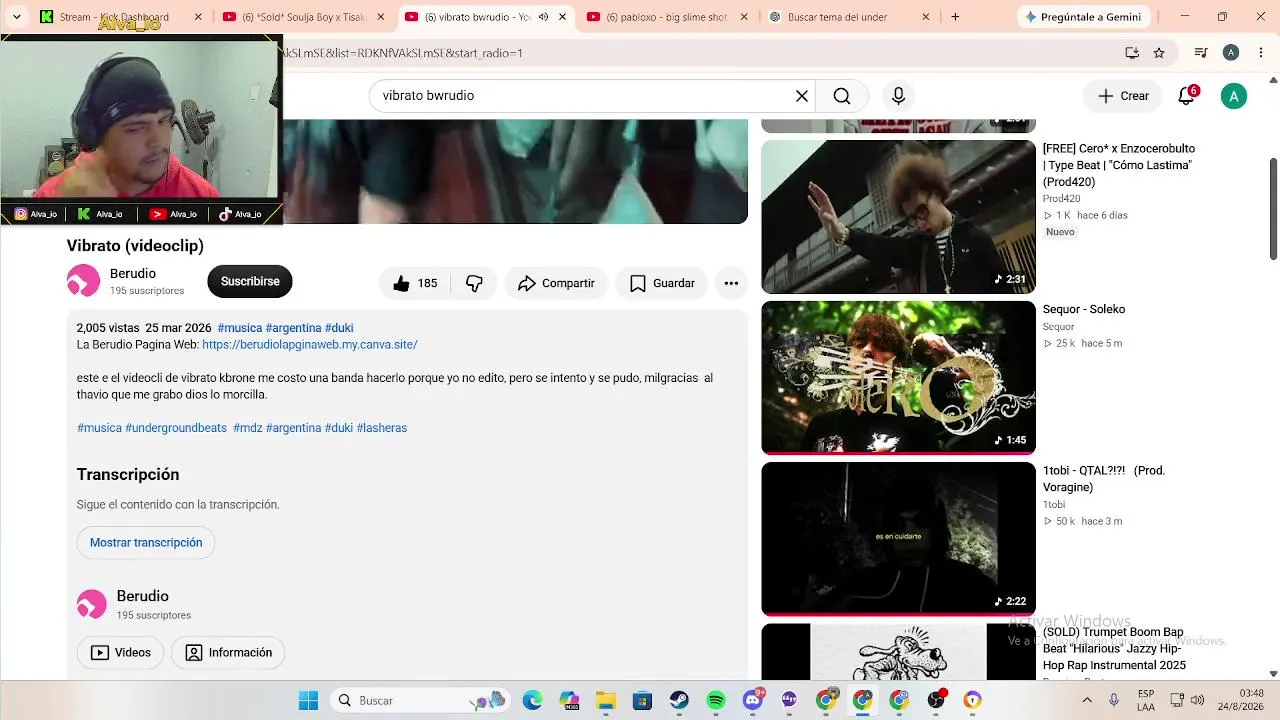Open Chrome media controls icon
The image size is (1280, 720).
click(x=1202, y=53)
